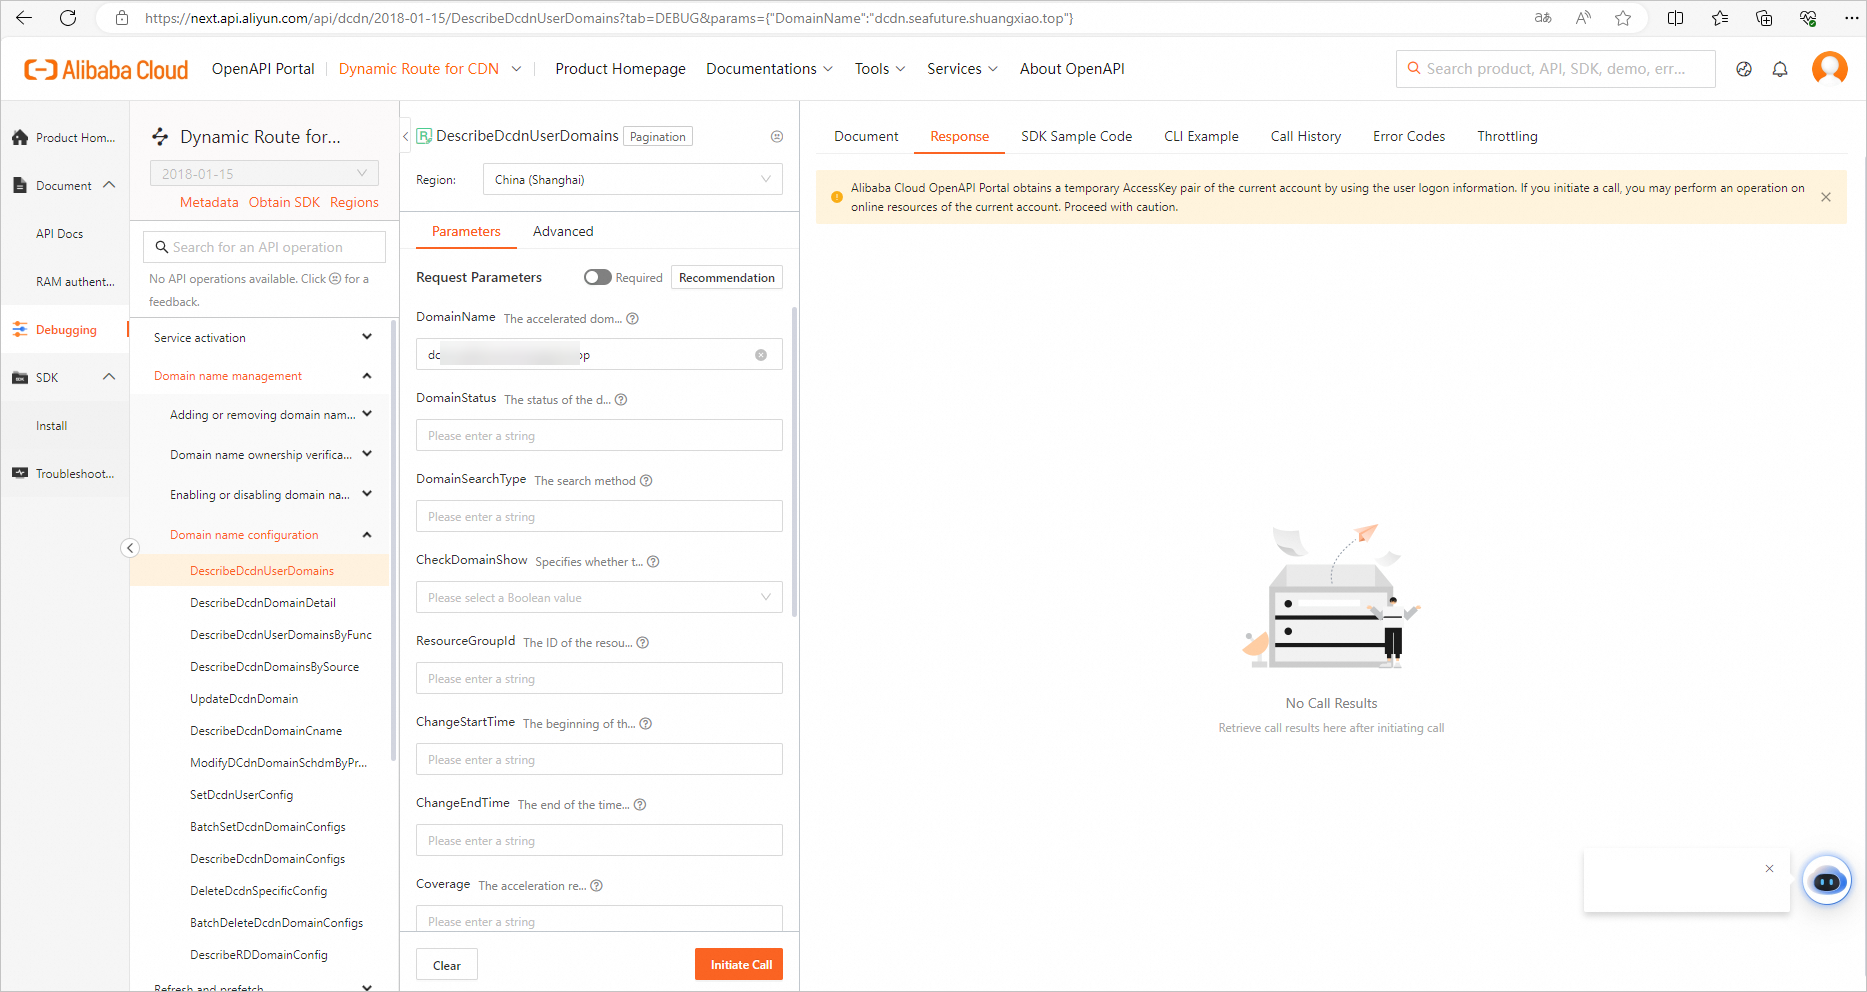The width and height of the screenshot is (1867, 992).
Task: Click feedback smiley icon beside Pagination
Action: (x=777, y=137)
